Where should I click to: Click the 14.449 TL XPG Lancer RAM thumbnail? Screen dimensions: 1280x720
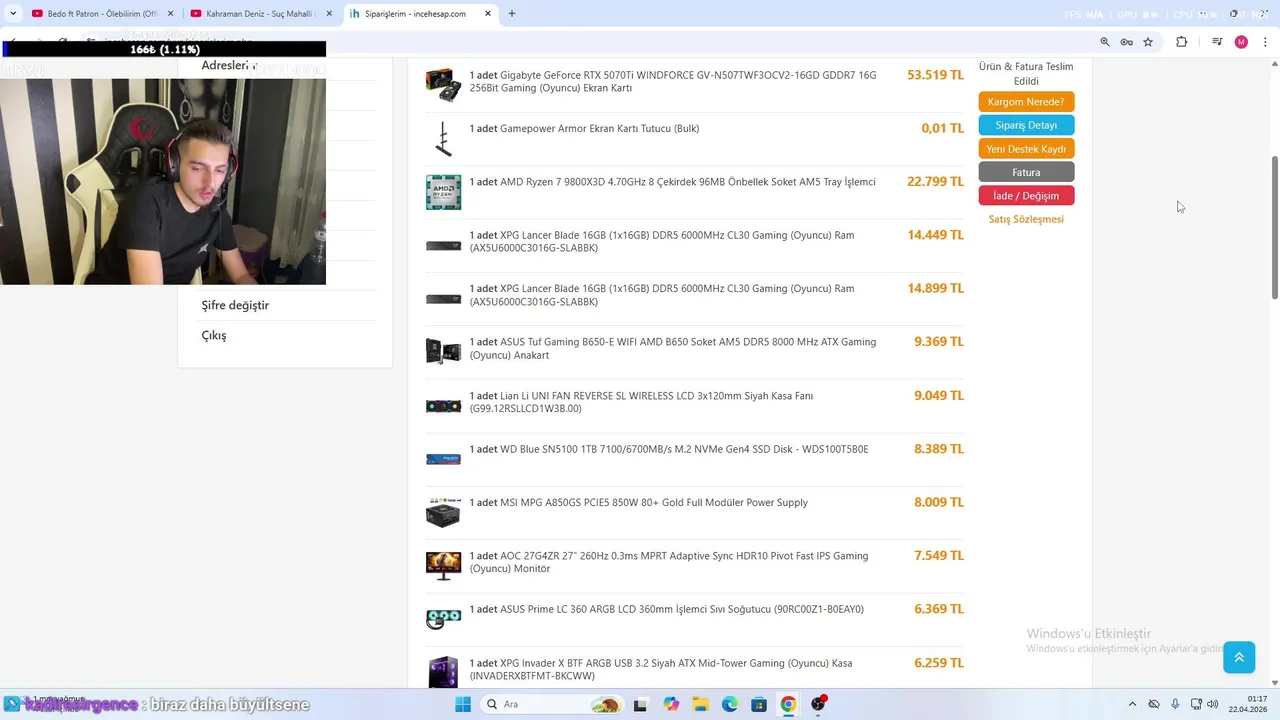[443, 246]
